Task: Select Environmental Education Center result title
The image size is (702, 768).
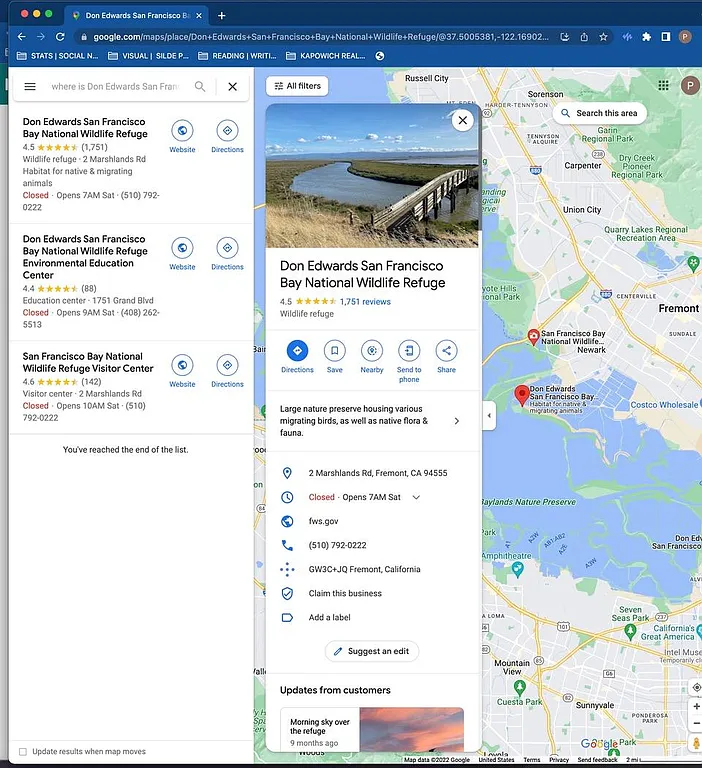Action: [85, 257]
